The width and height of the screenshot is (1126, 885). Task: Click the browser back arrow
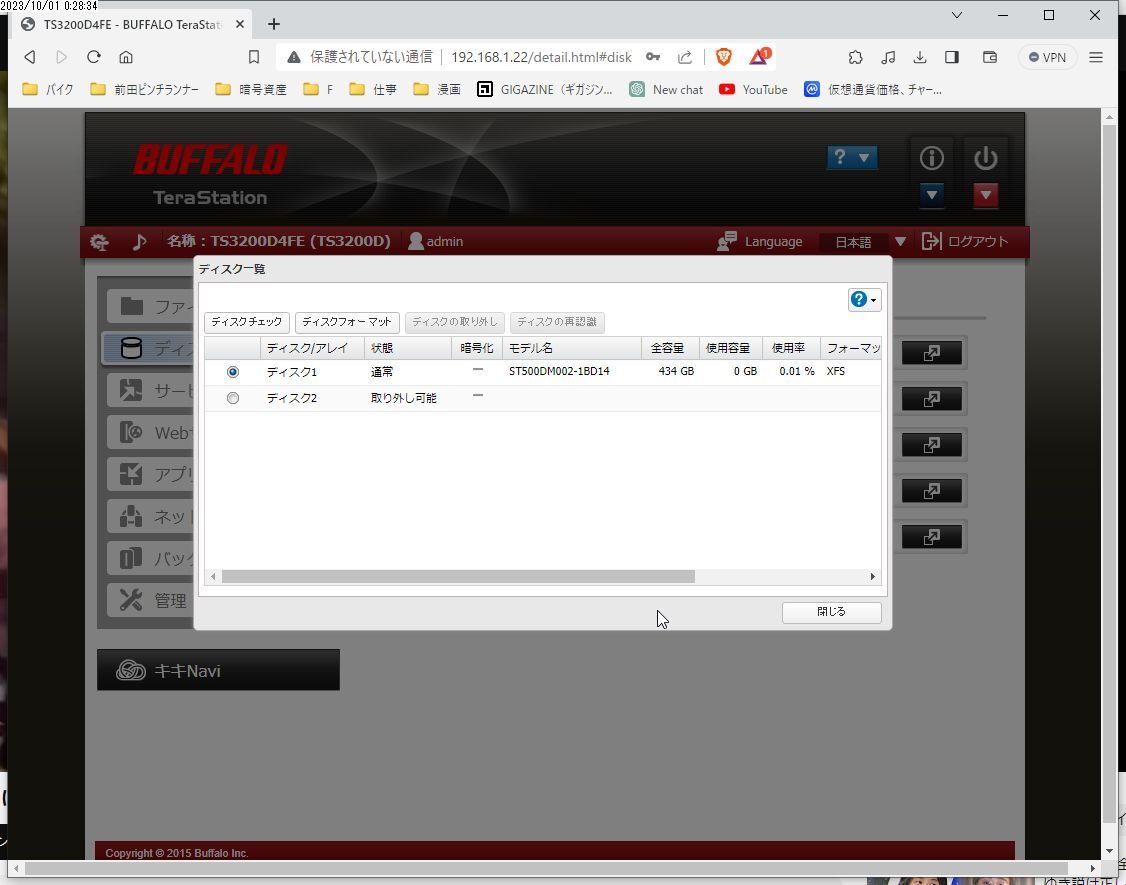pos(29,57)
